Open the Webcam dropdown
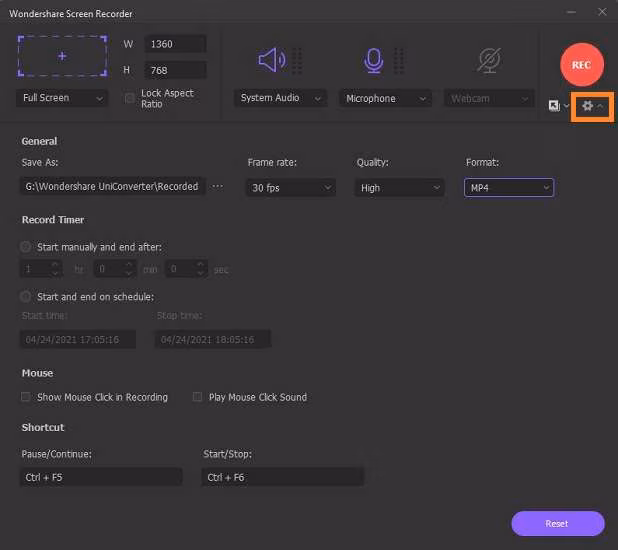Image resolution: width=618 pixels, height=550 pixels. pos(489,99)
